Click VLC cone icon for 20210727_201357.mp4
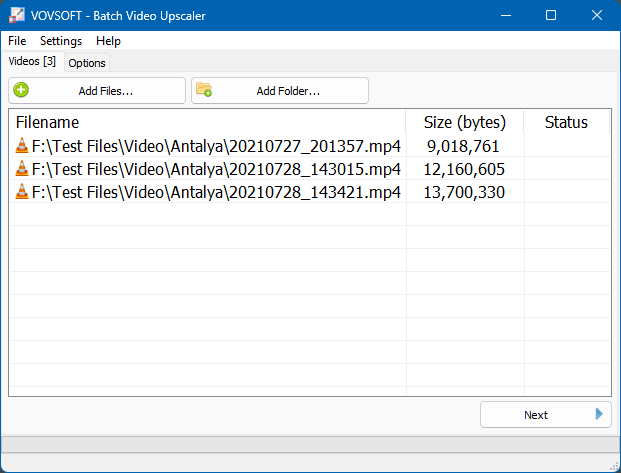 click(x=22, y=146)
